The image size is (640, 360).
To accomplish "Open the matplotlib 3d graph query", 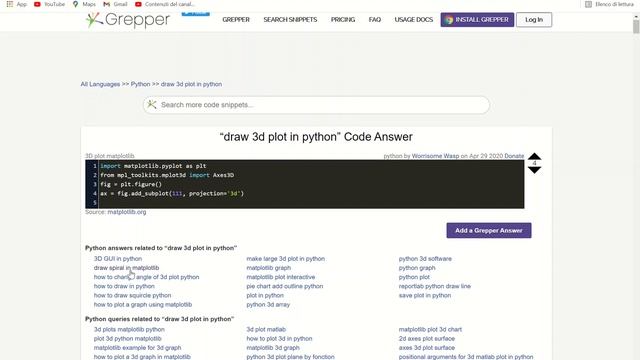I will click(273, 348).
